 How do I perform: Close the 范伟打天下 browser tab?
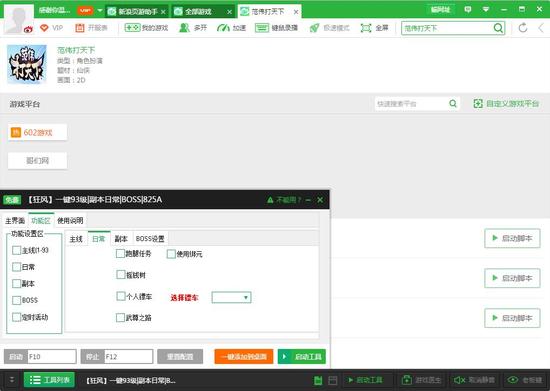tap(296, 12)
